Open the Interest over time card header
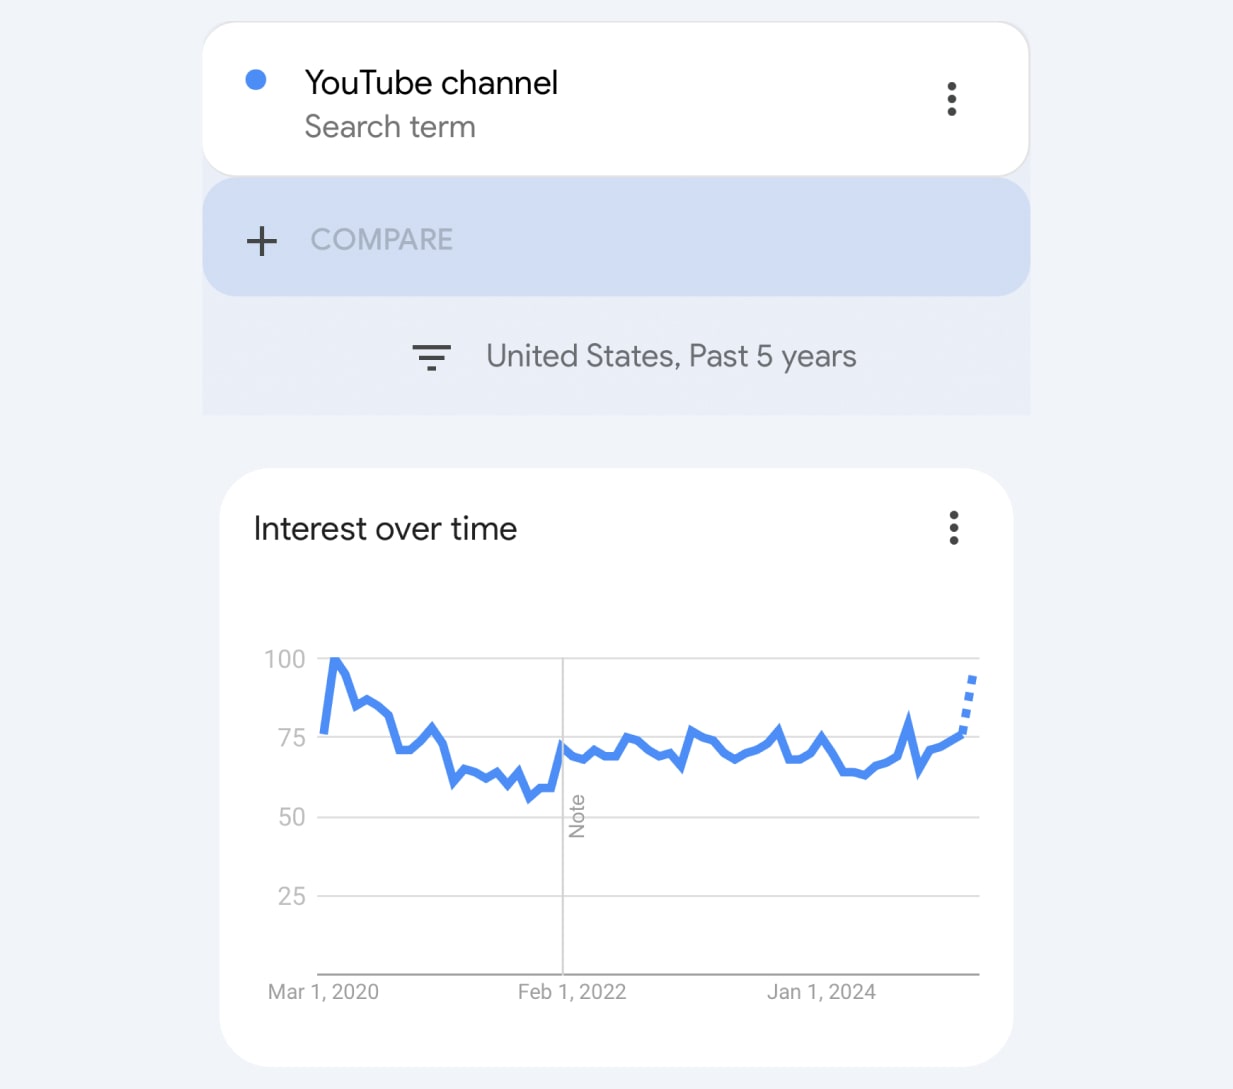The width and height of the screenshot is (1233, 1089). point(385,528)
